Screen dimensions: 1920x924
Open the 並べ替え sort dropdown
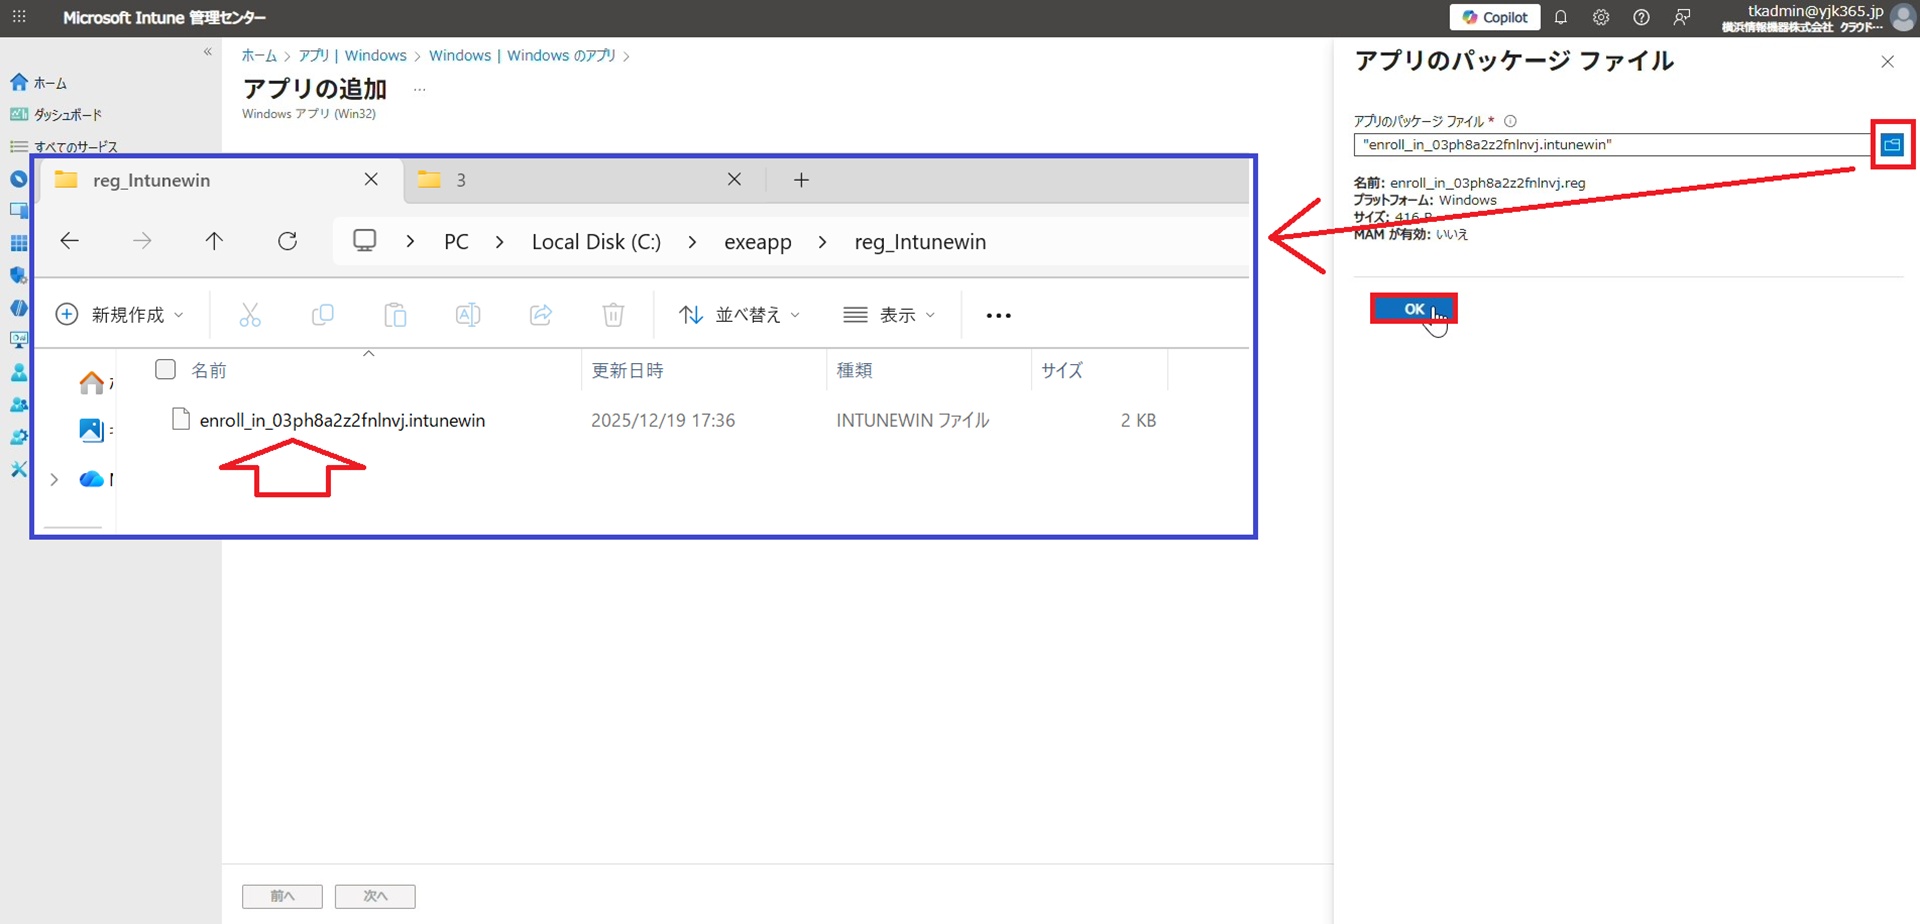click(739, 315)
